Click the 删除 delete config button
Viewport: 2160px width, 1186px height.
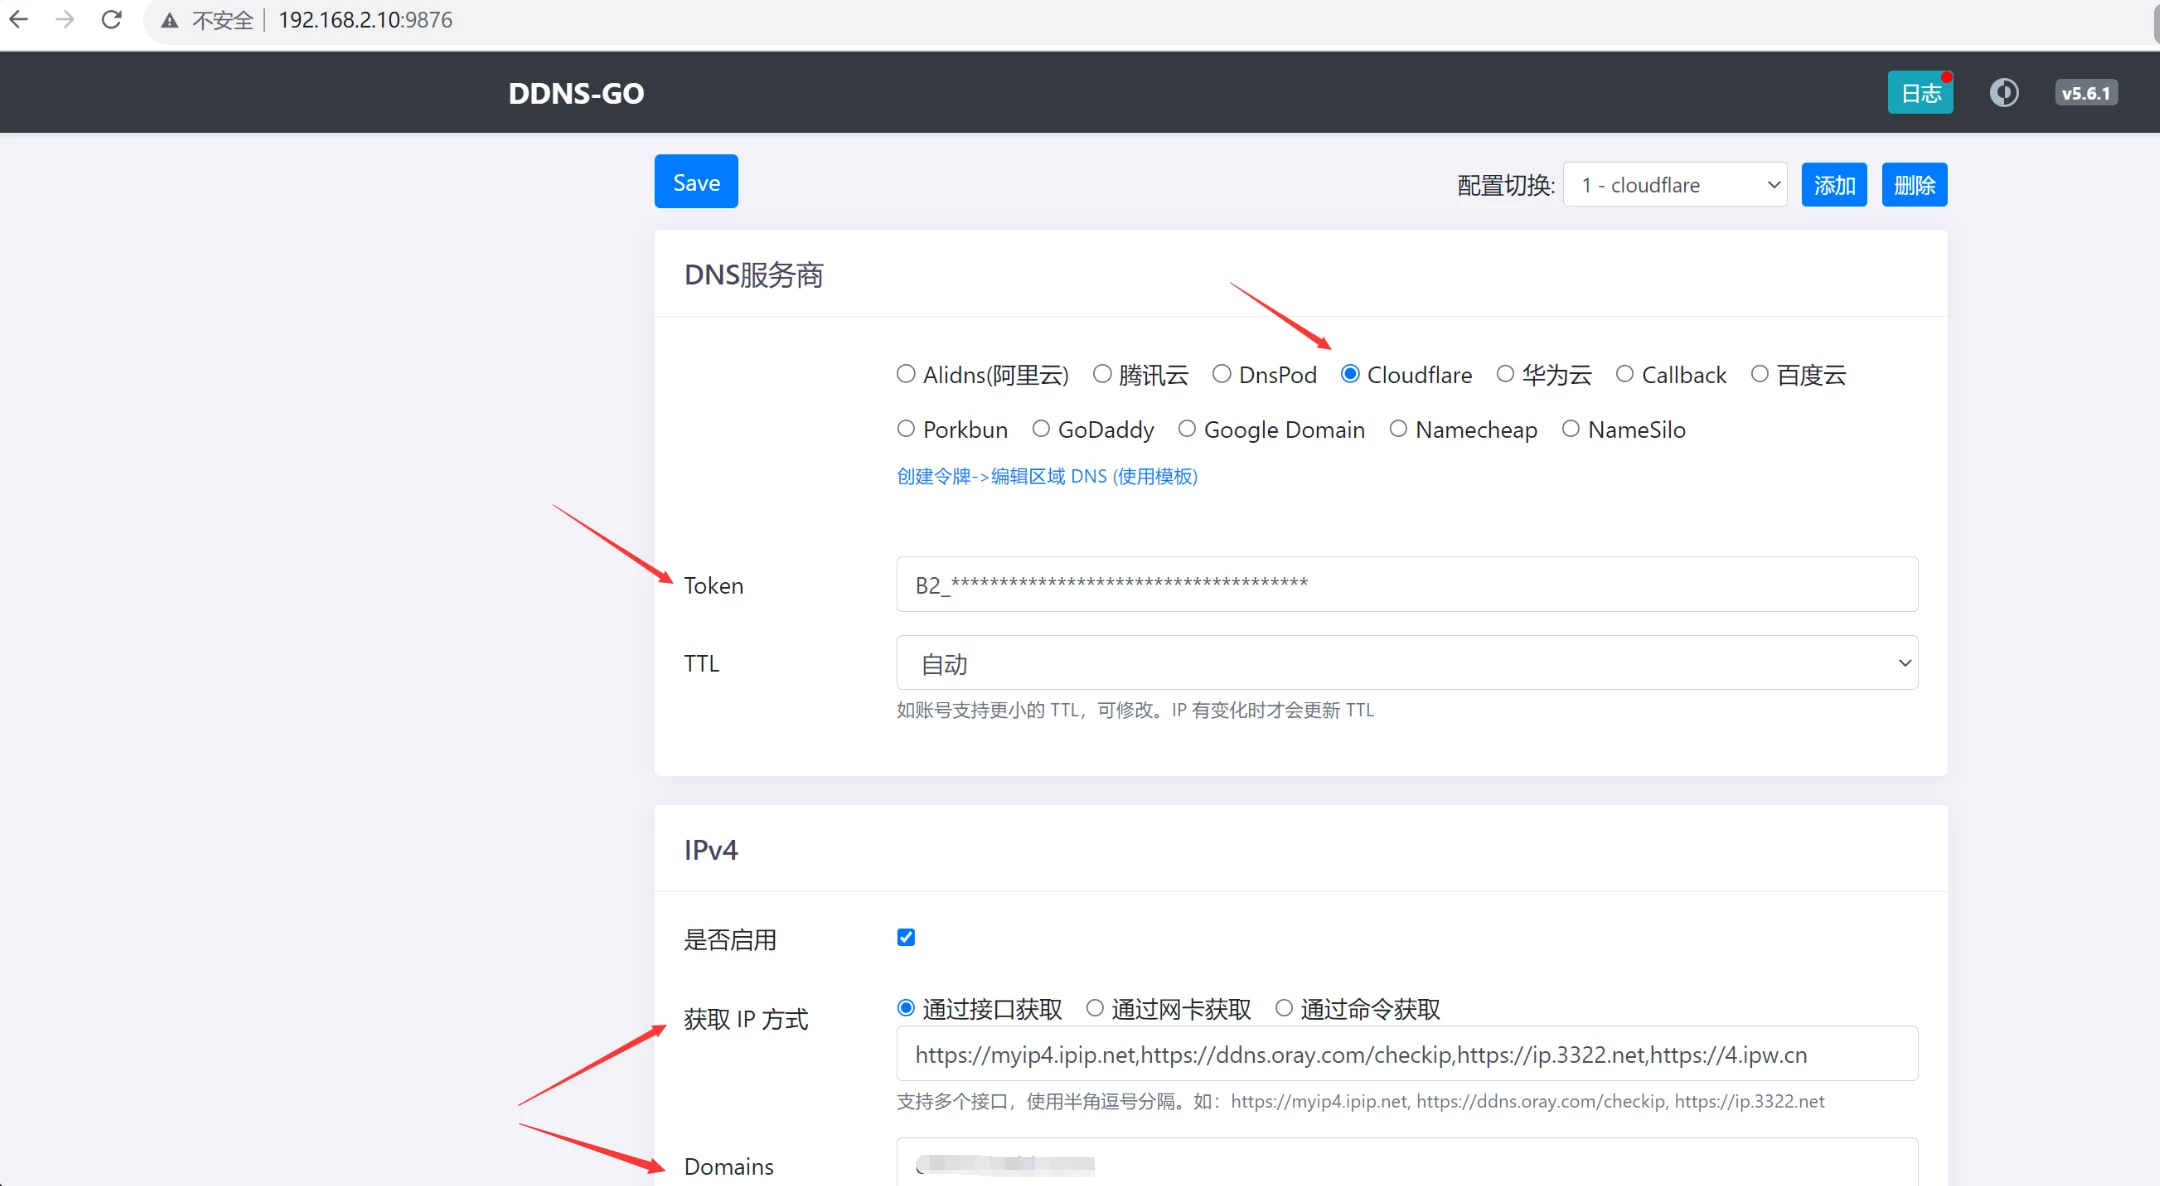(1914, 185)
